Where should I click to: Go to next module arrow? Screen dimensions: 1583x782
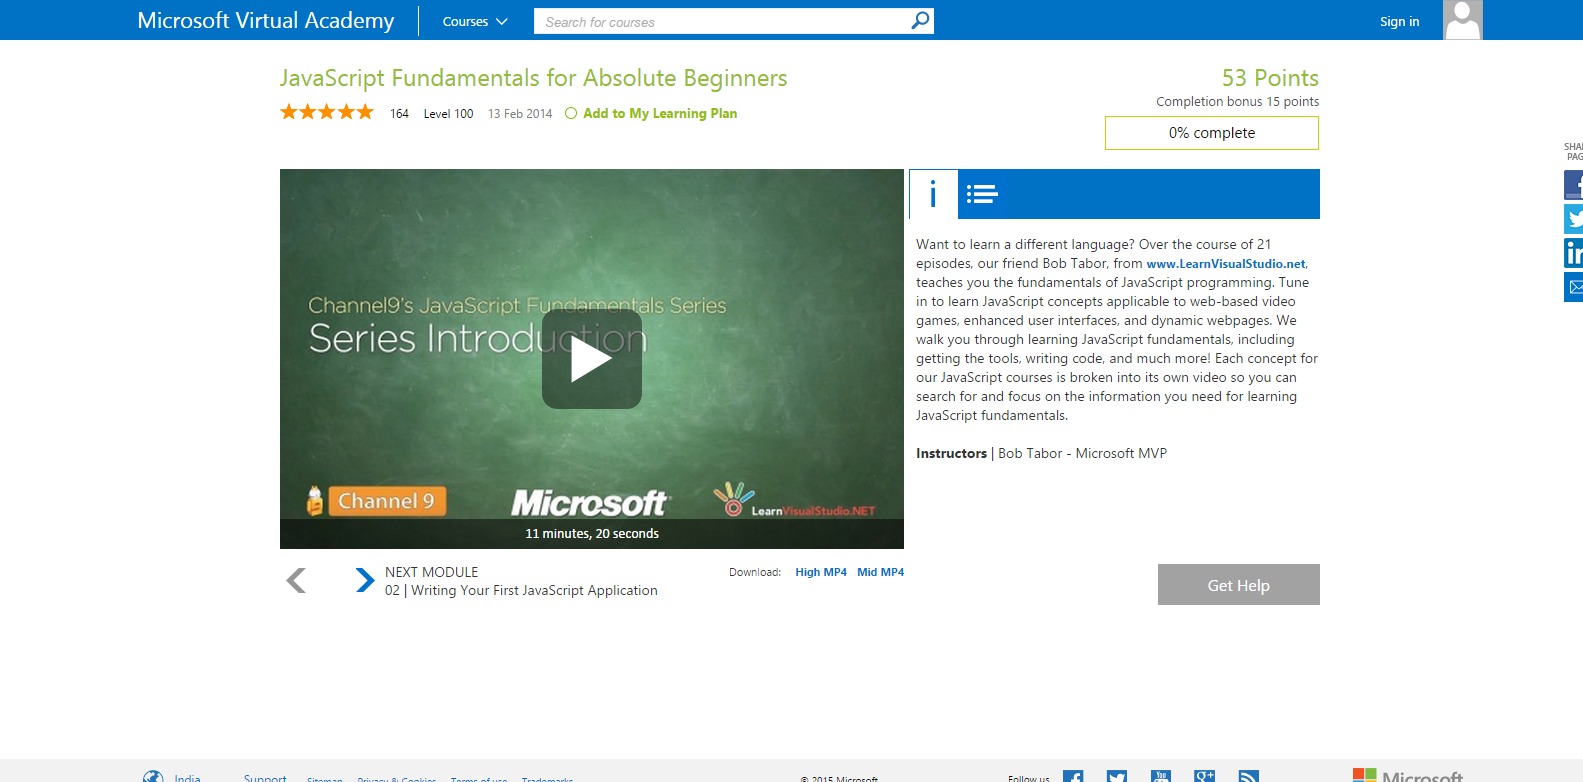tap(365, 580)
